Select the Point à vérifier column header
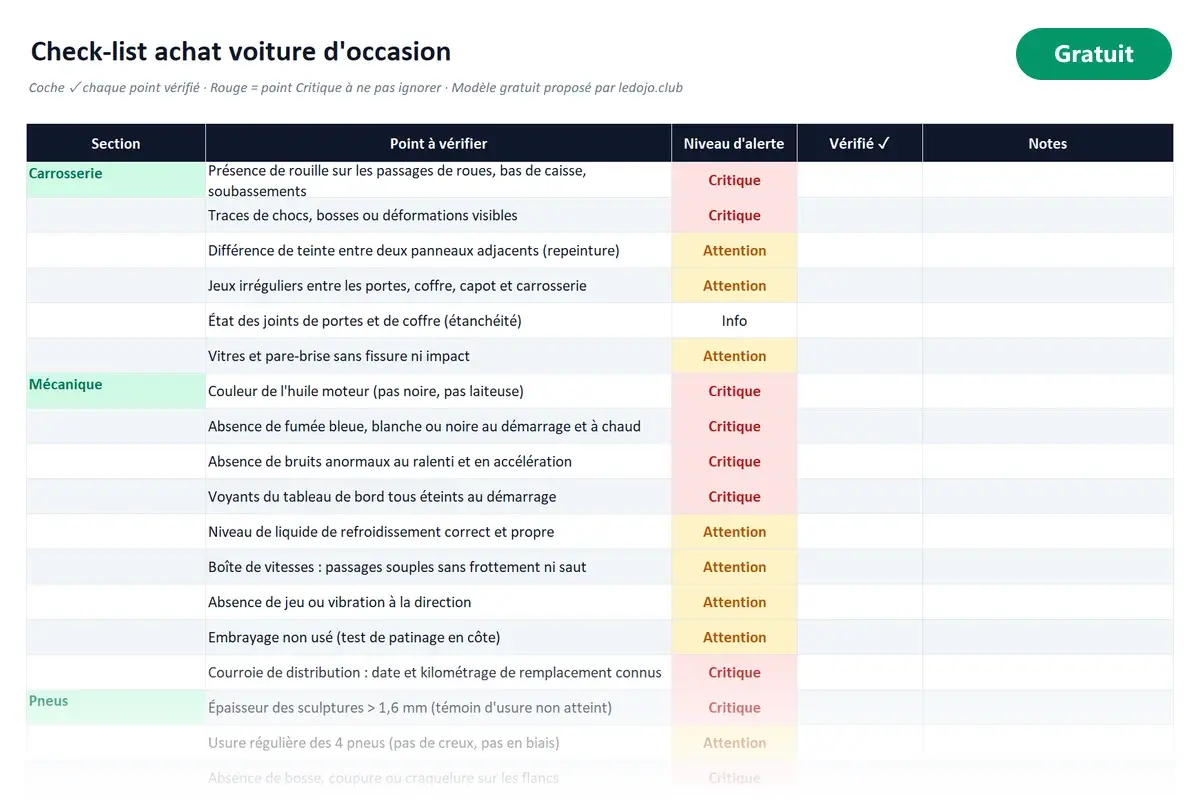Viewport: 1200px width, 800px height. click(438, 143)
